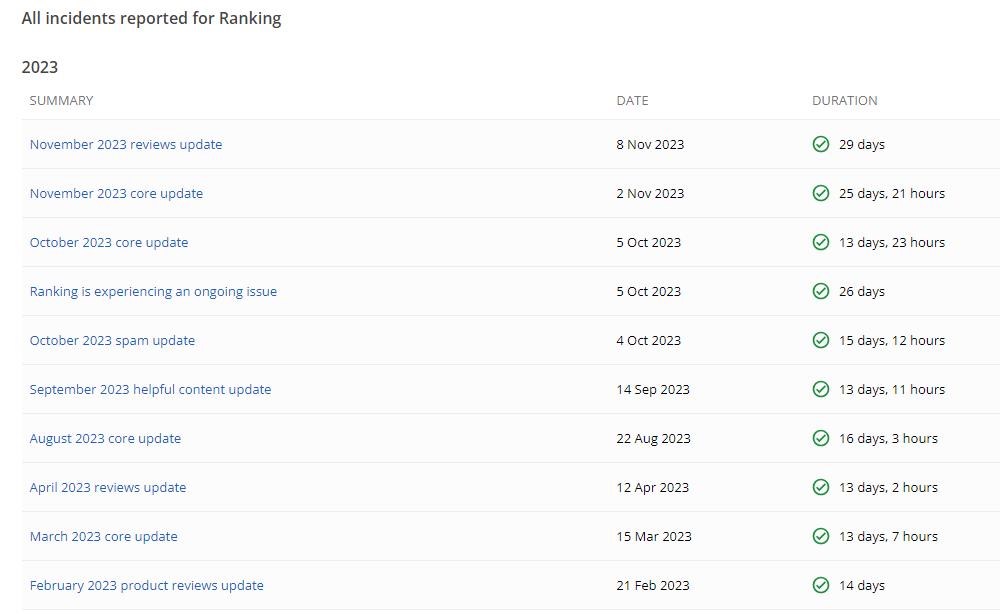Click the 2 Nov 2023 date cell
The image size is (1008, 613).
tap(650, 193)
